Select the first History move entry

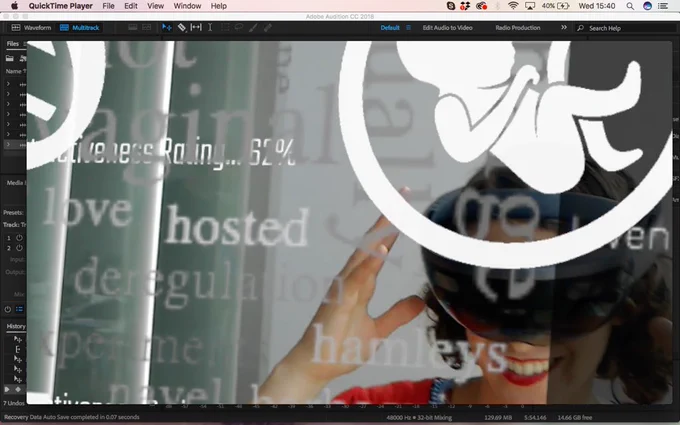(x=18, y=339)
